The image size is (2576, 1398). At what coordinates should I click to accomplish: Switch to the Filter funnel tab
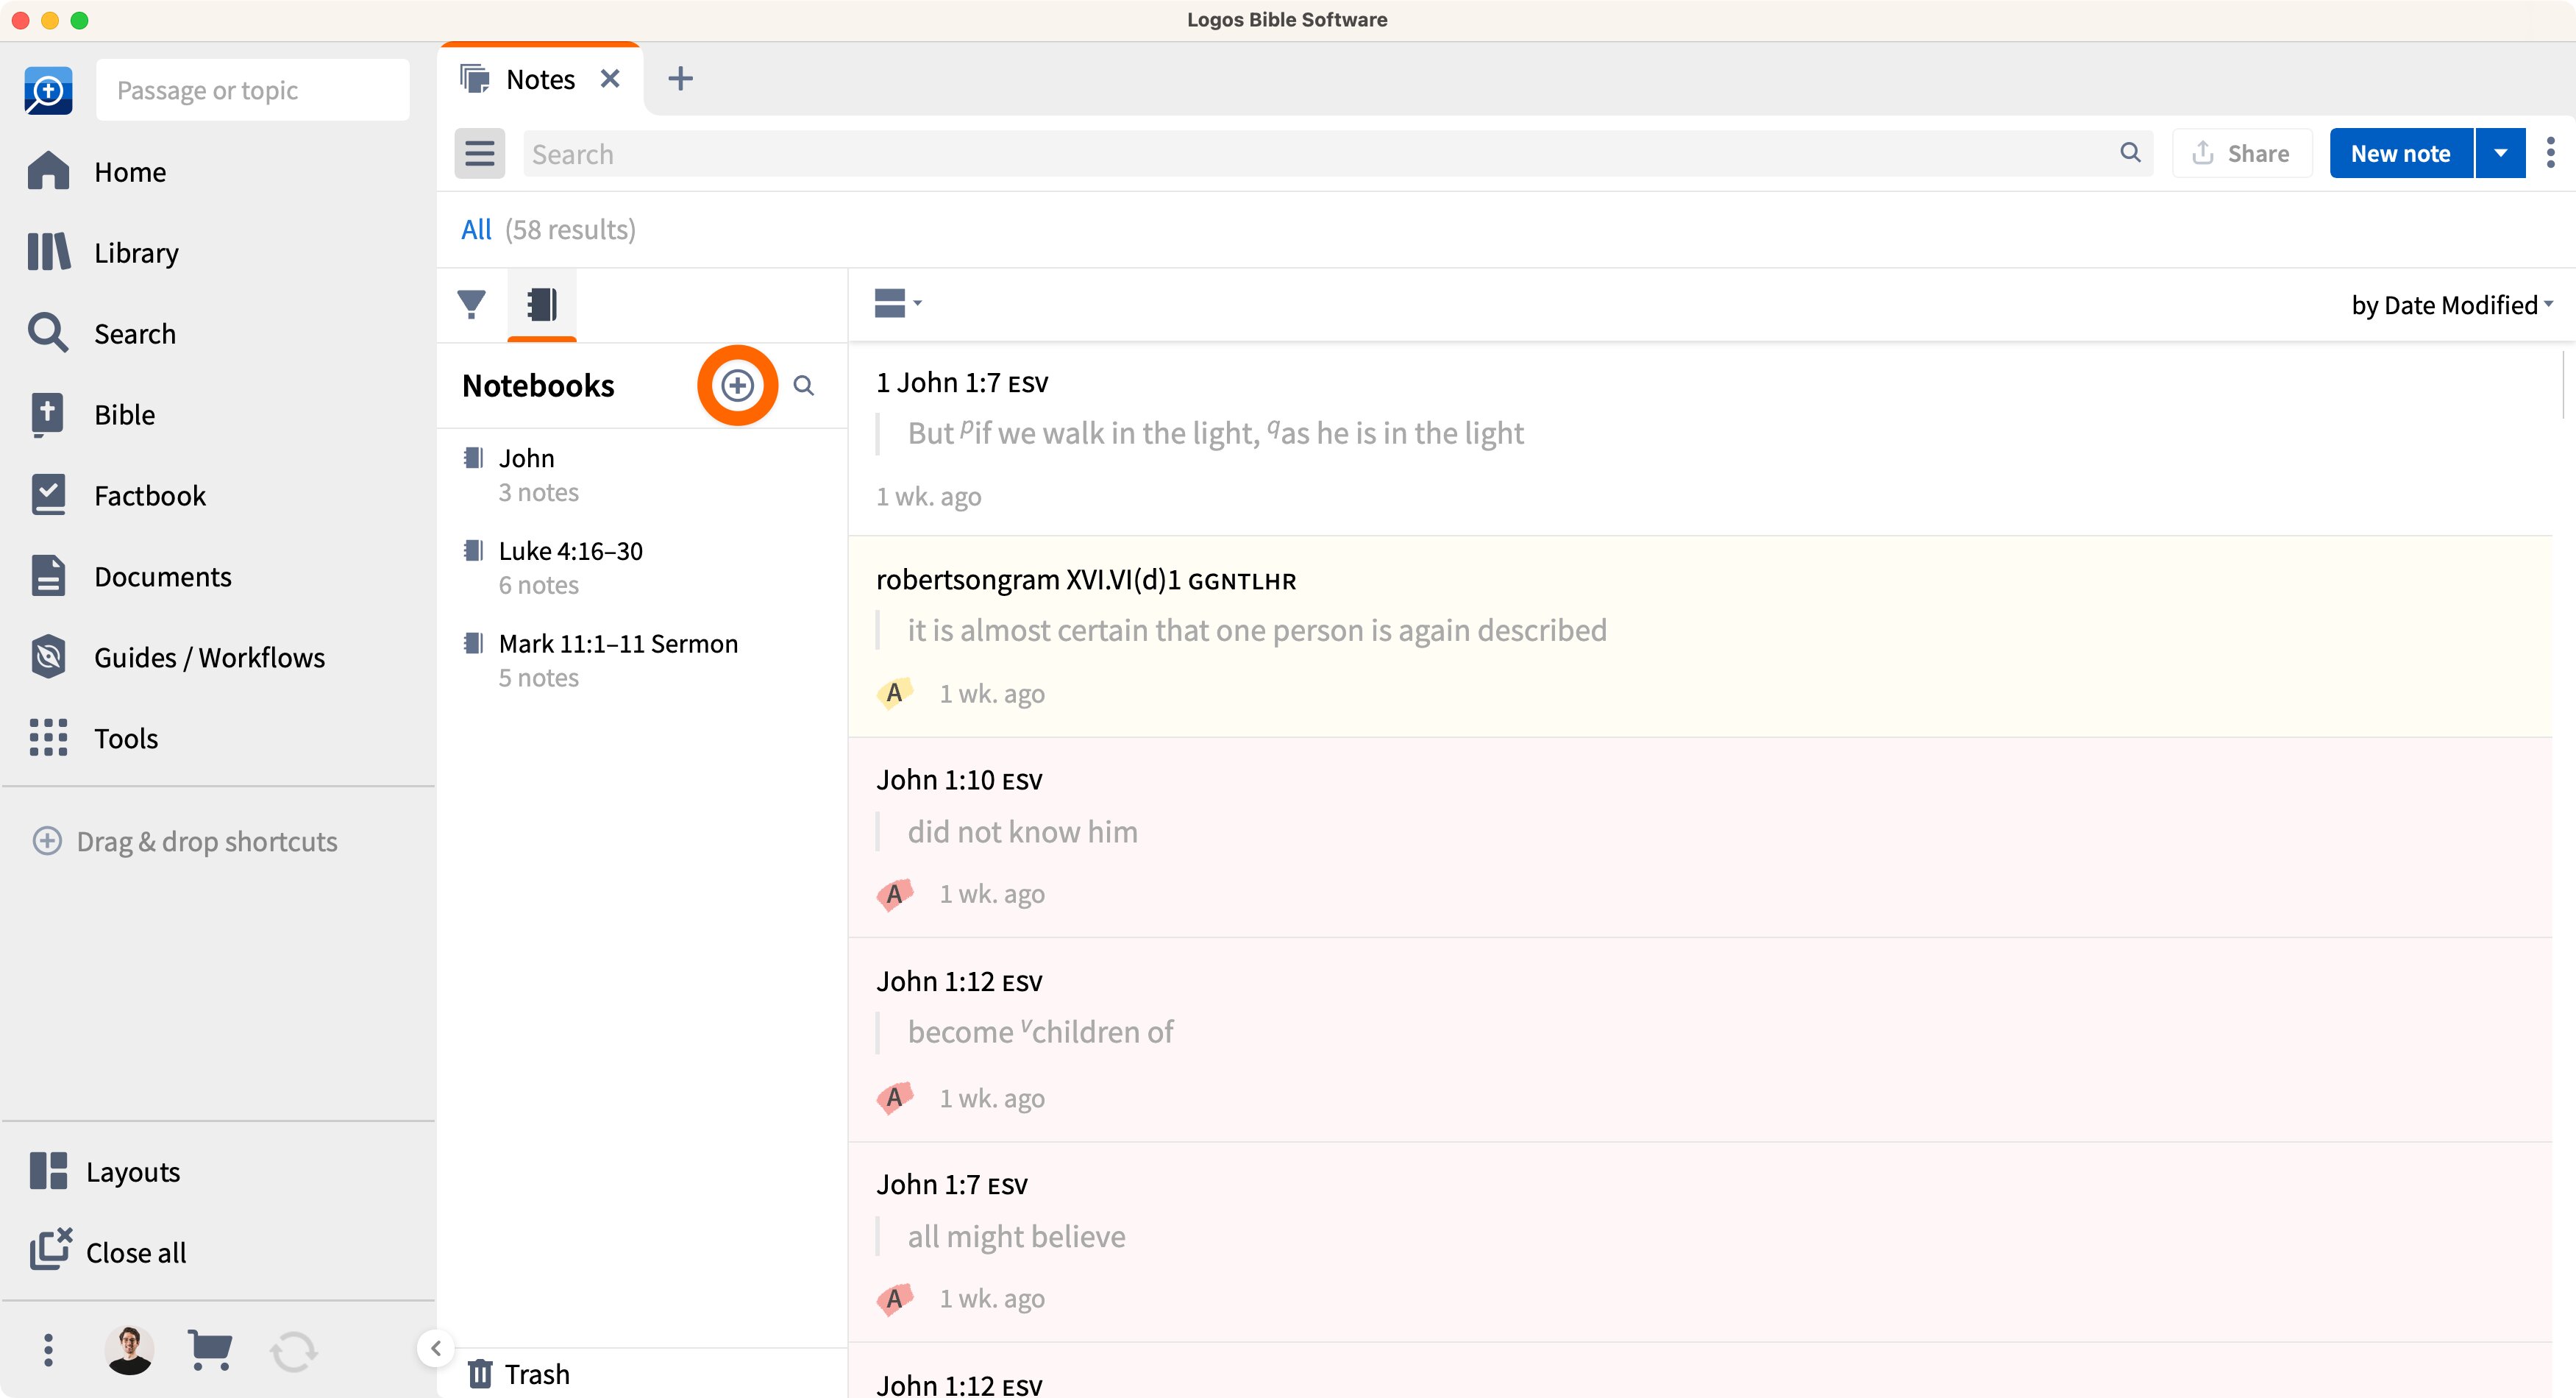(x=471, y=304)
